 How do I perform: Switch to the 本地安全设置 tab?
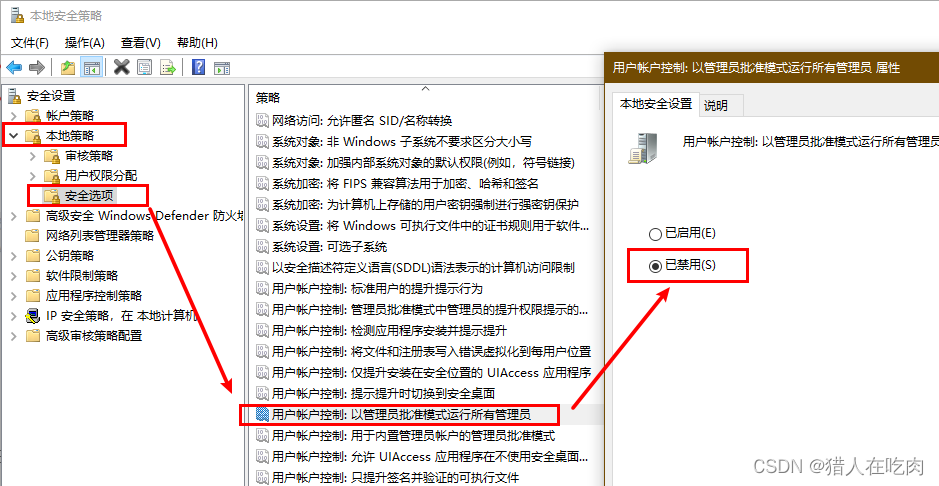point(656,104)
